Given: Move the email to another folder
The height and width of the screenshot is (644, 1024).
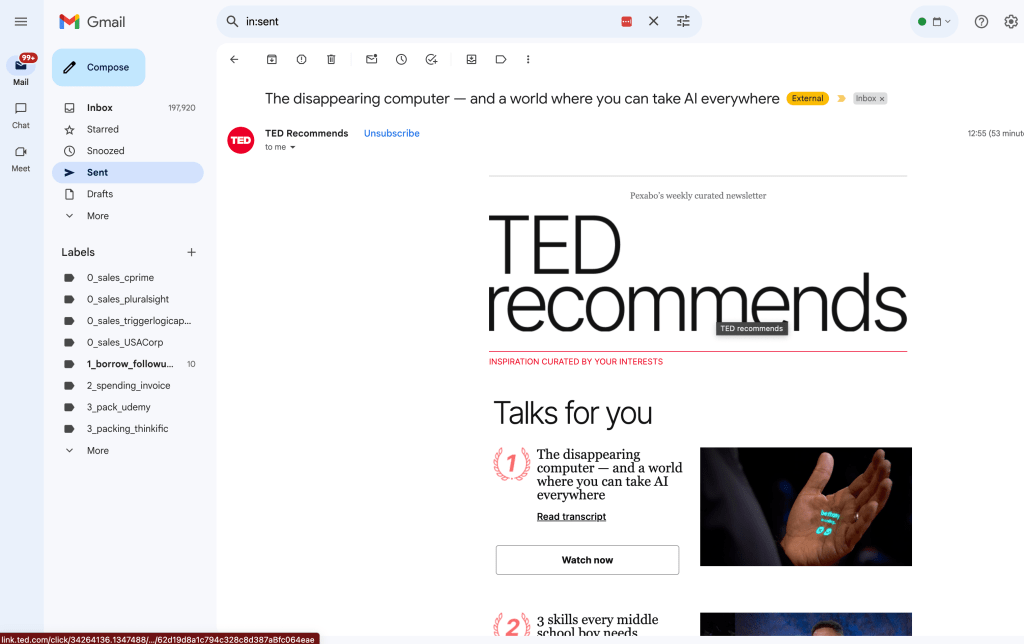Looking at the screenshot, I should [472, 59].
